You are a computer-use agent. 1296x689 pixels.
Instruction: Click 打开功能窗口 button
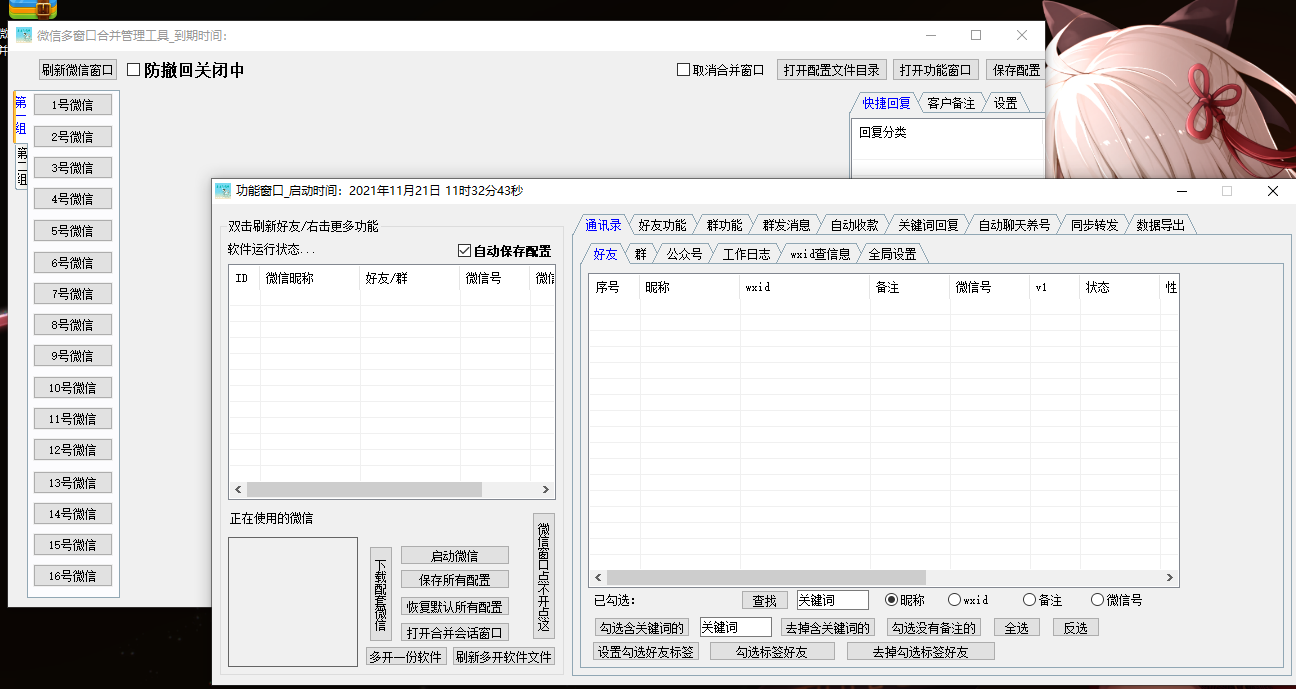pyautogui.click(x=935, y=70)
